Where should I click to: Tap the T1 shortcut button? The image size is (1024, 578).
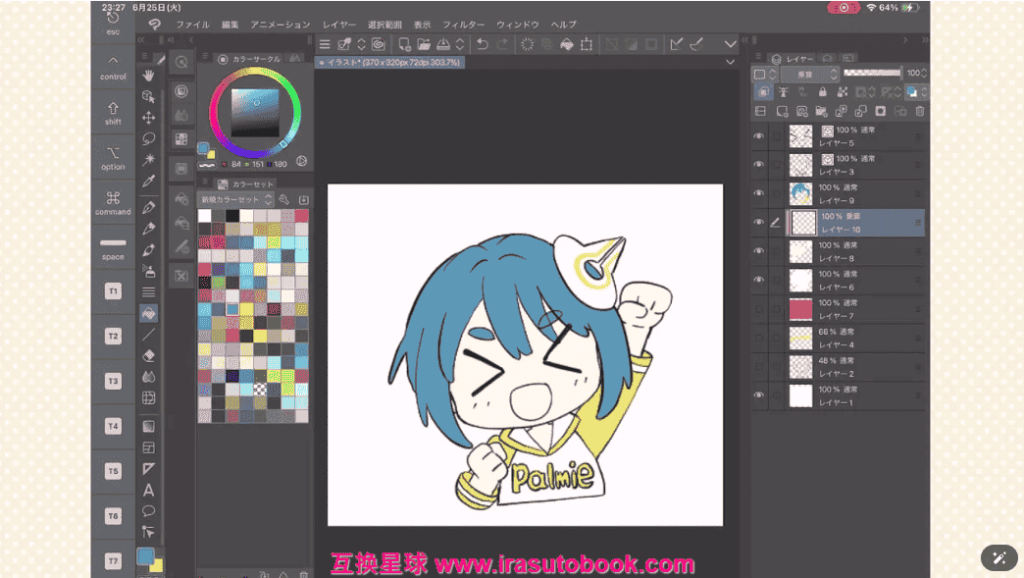113,291
